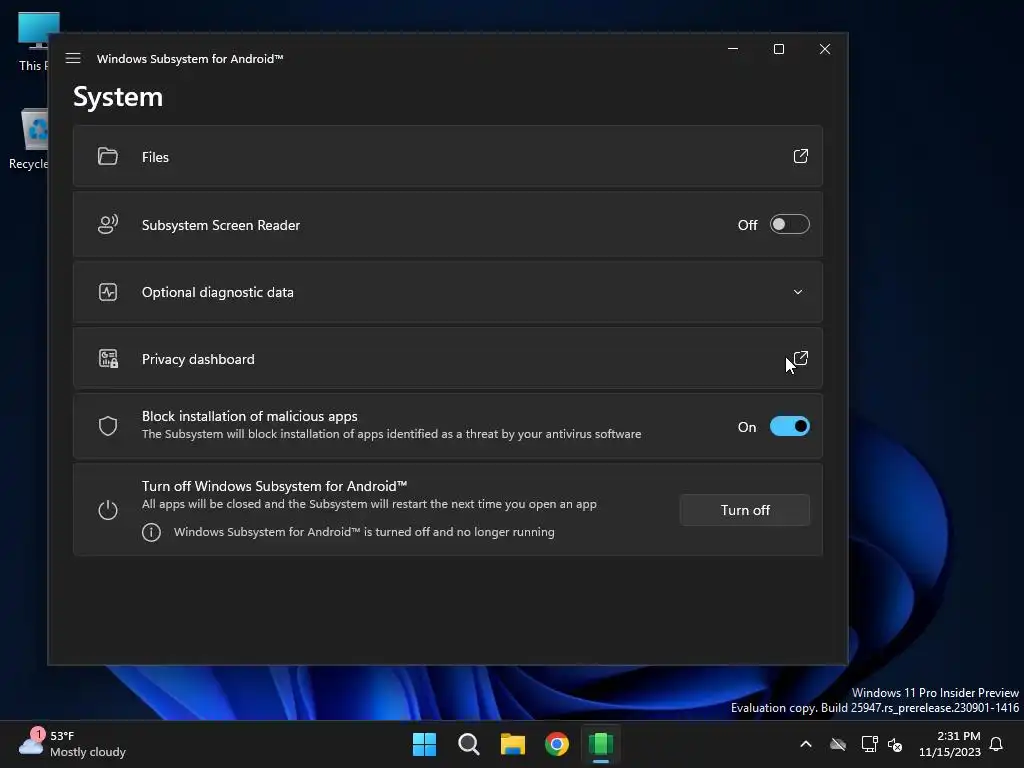This screenshot has width=1024, height=768.
Task: Maximize the Windows Subsystem for Android window
Action: click(x=778, y=49)
